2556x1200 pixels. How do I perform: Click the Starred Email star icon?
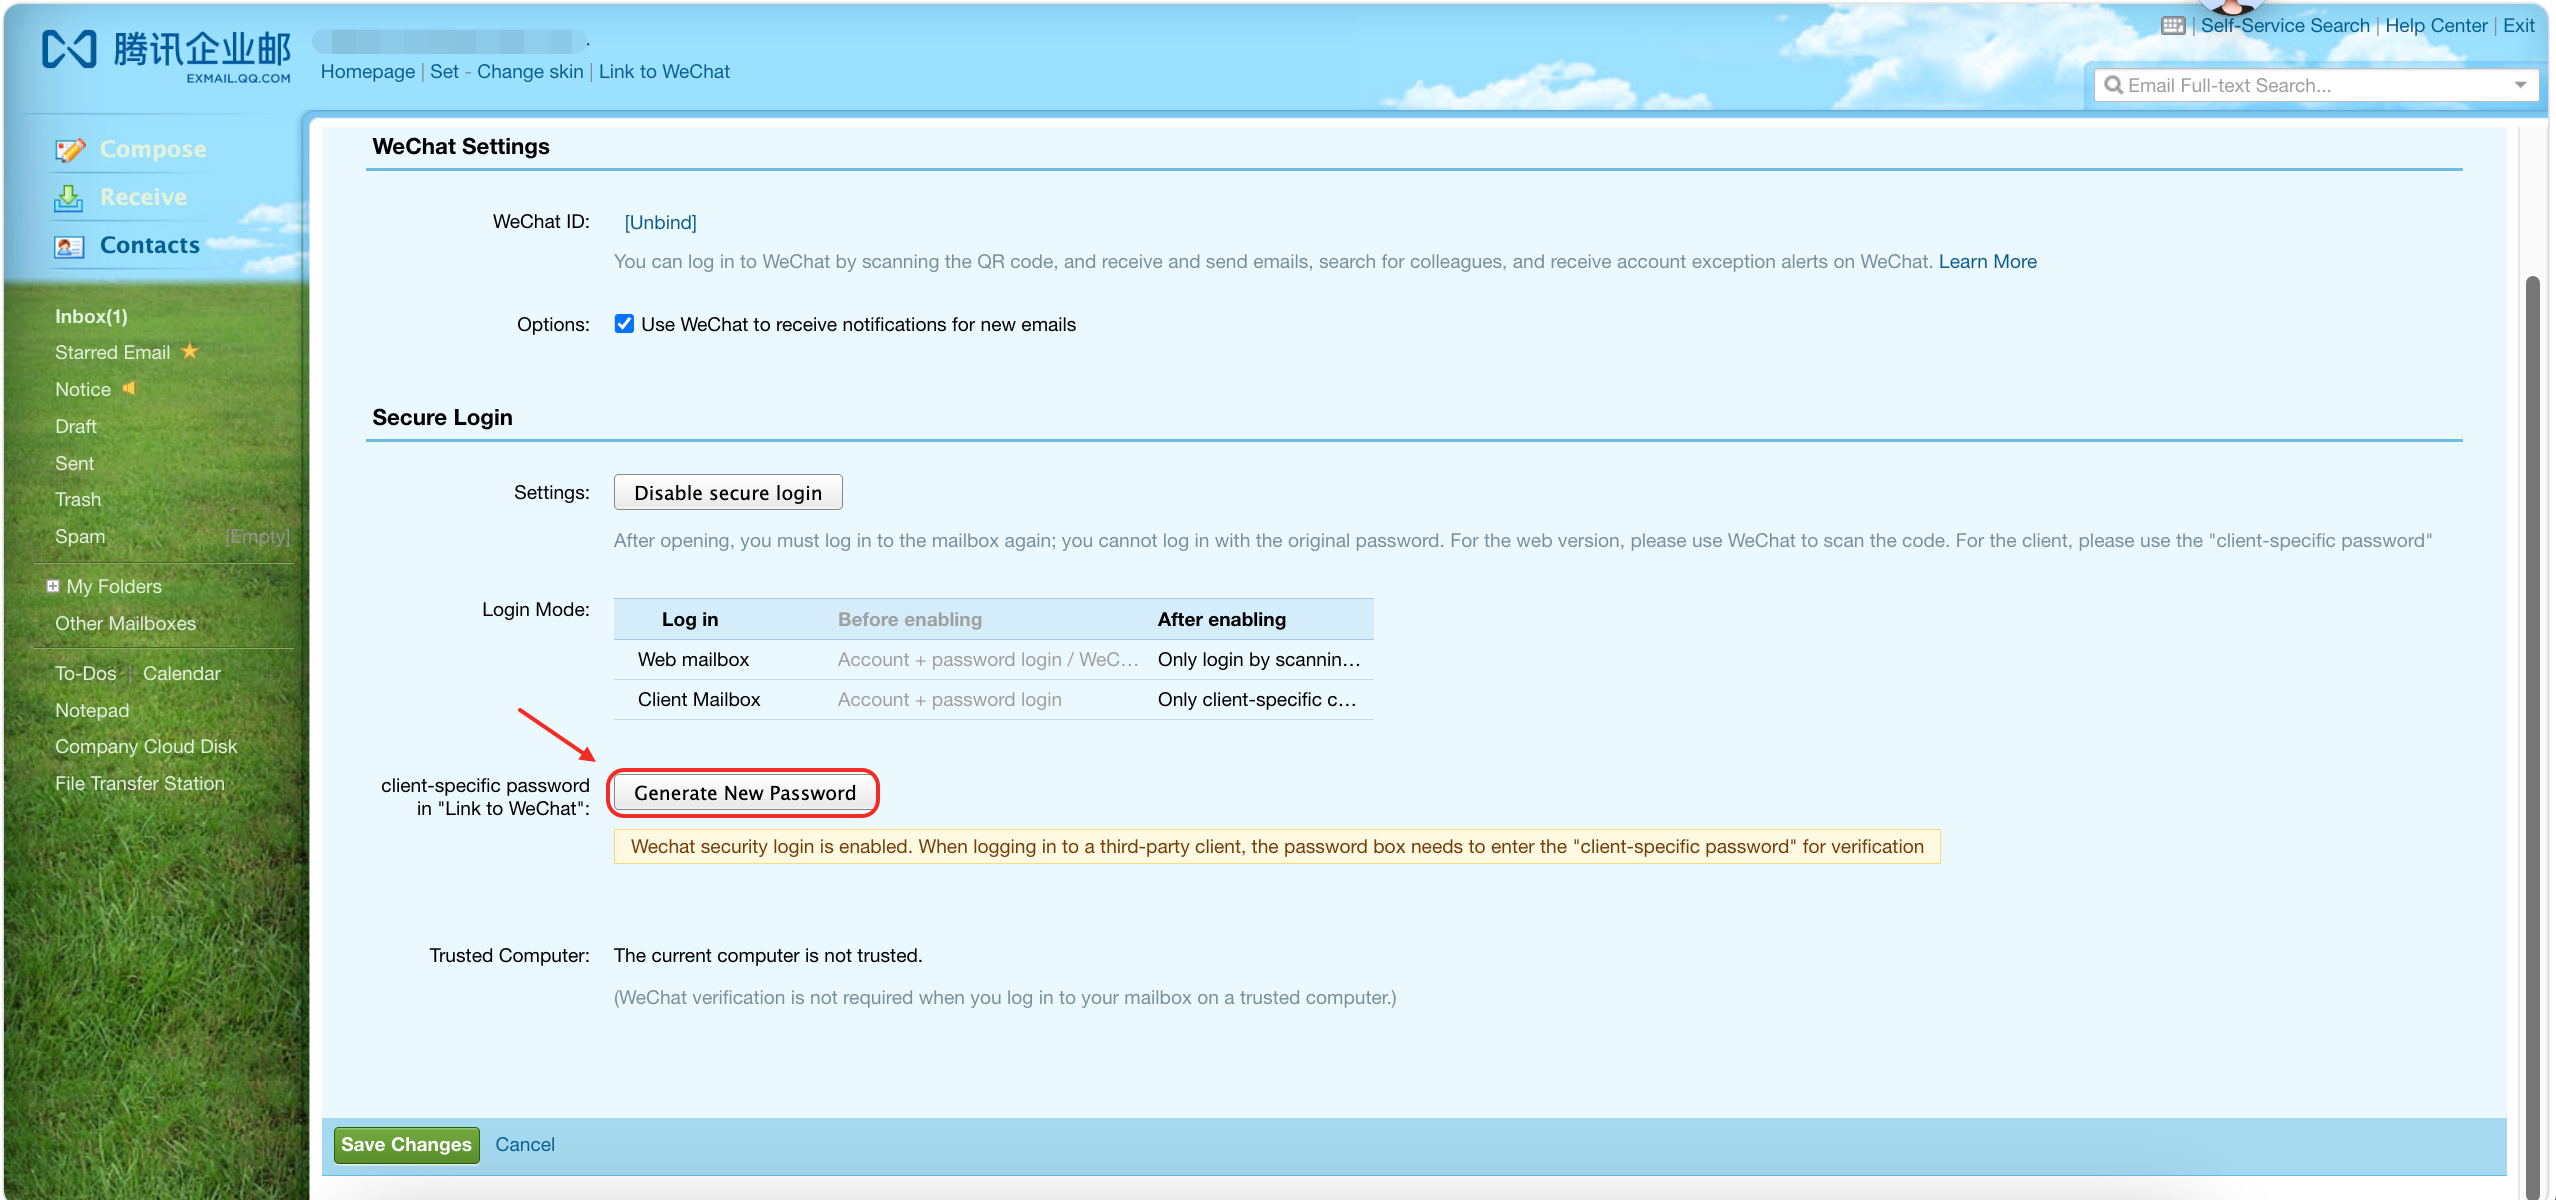tap(190, 351)
